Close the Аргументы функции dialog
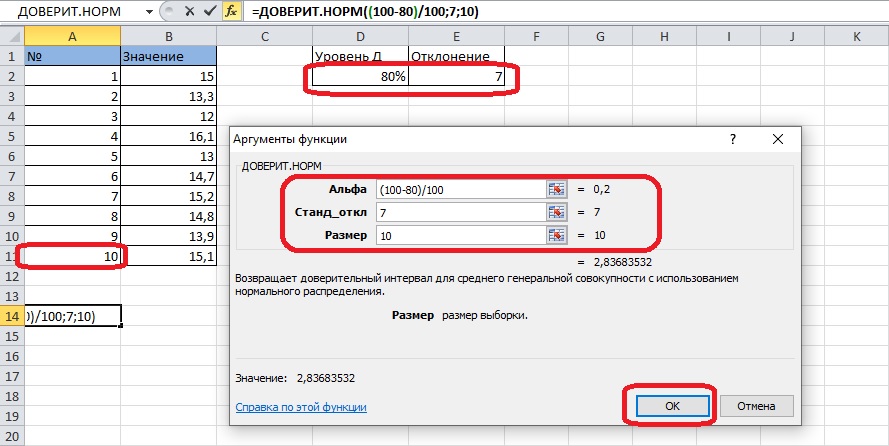The height and width of the screenshot is (446, 889). 778,139
